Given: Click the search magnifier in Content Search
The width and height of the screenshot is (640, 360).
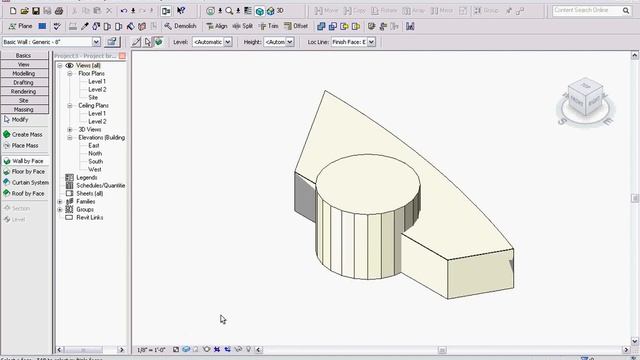Looking at the screenshot, I should (x=626, y=10).
